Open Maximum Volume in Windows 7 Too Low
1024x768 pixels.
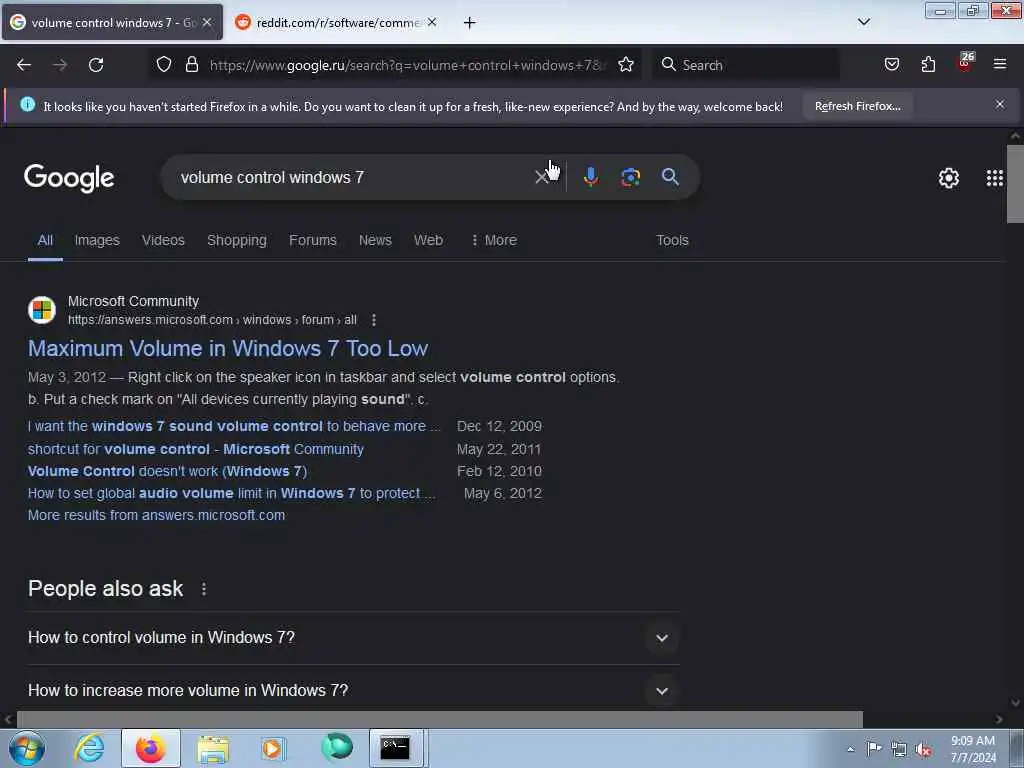click(x=228, y=348)
